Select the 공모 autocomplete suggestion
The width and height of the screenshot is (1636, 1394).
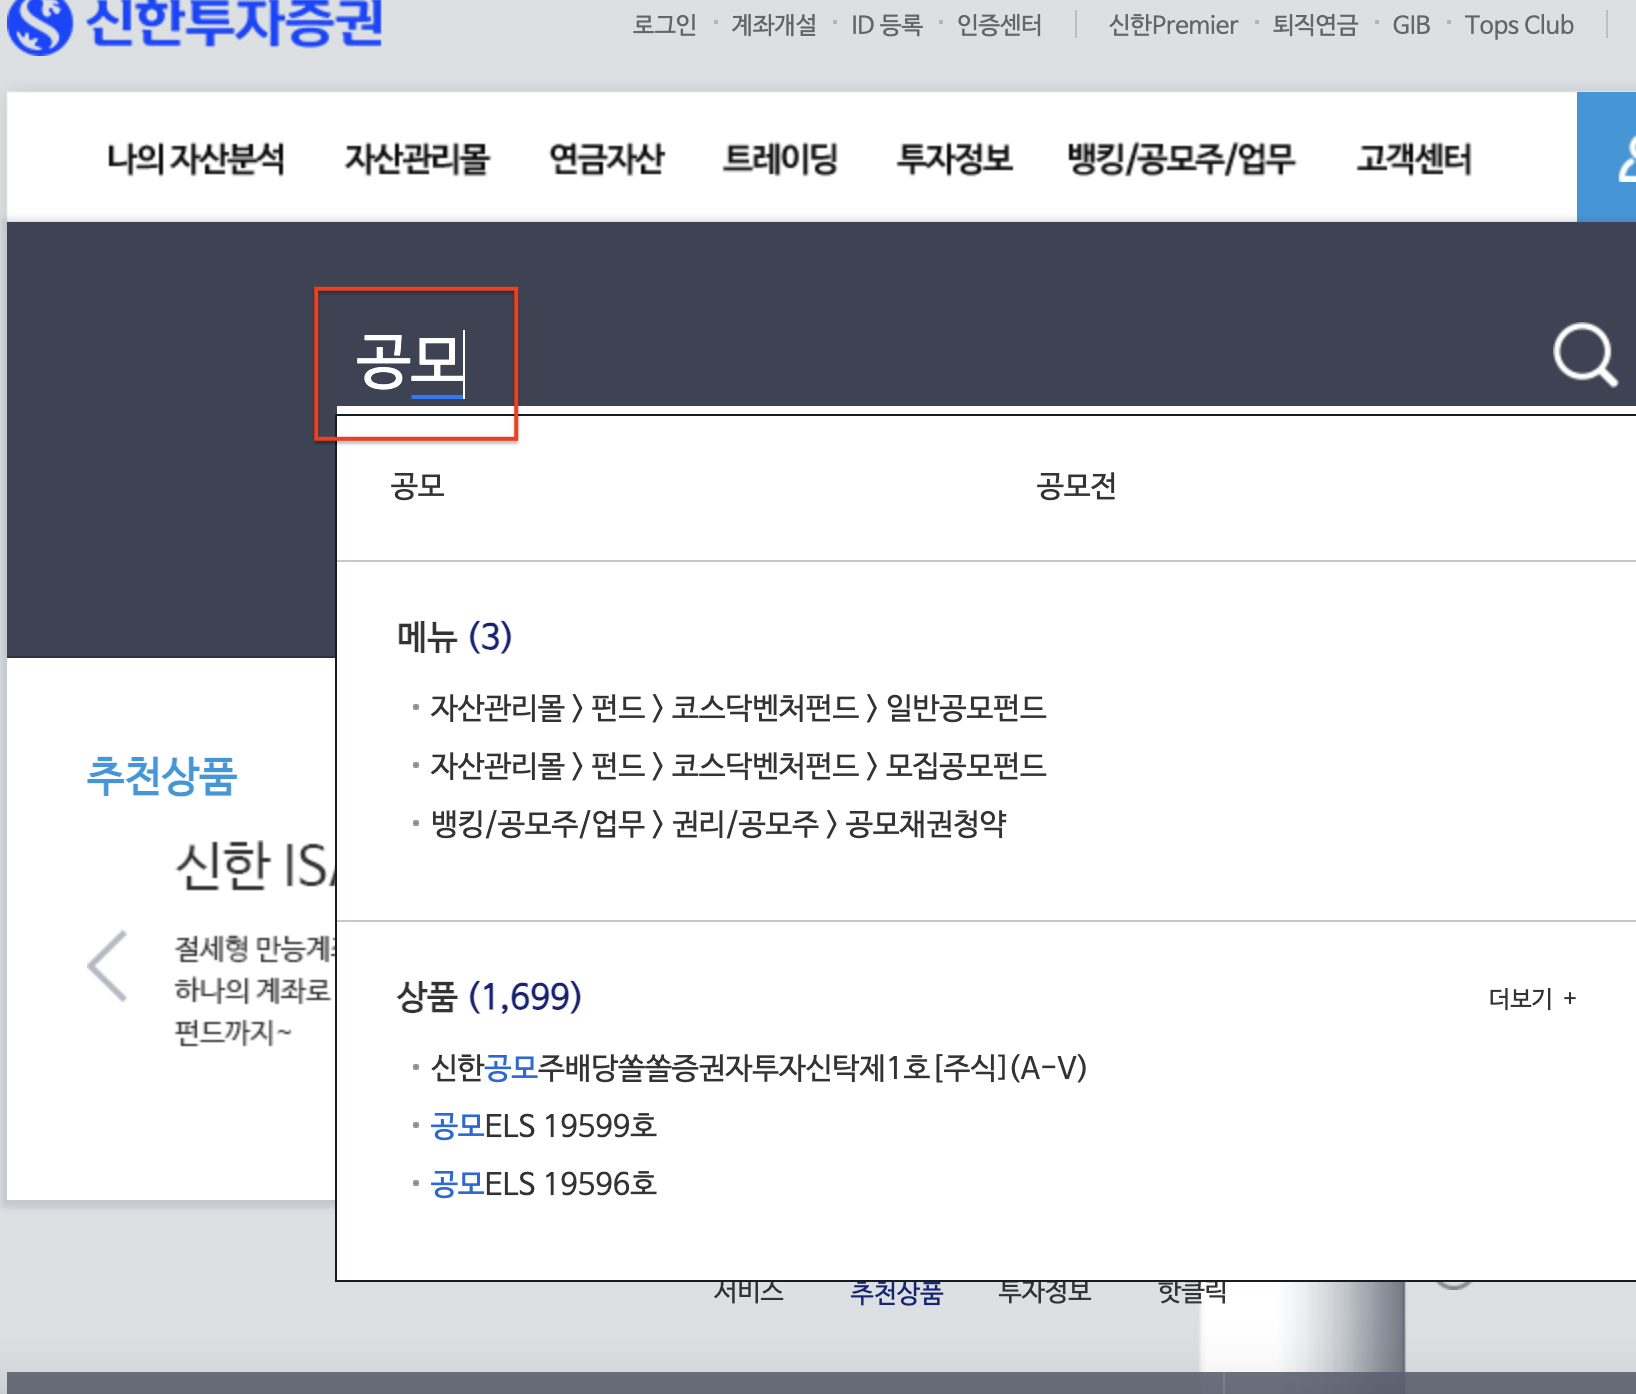pos(418,486)
